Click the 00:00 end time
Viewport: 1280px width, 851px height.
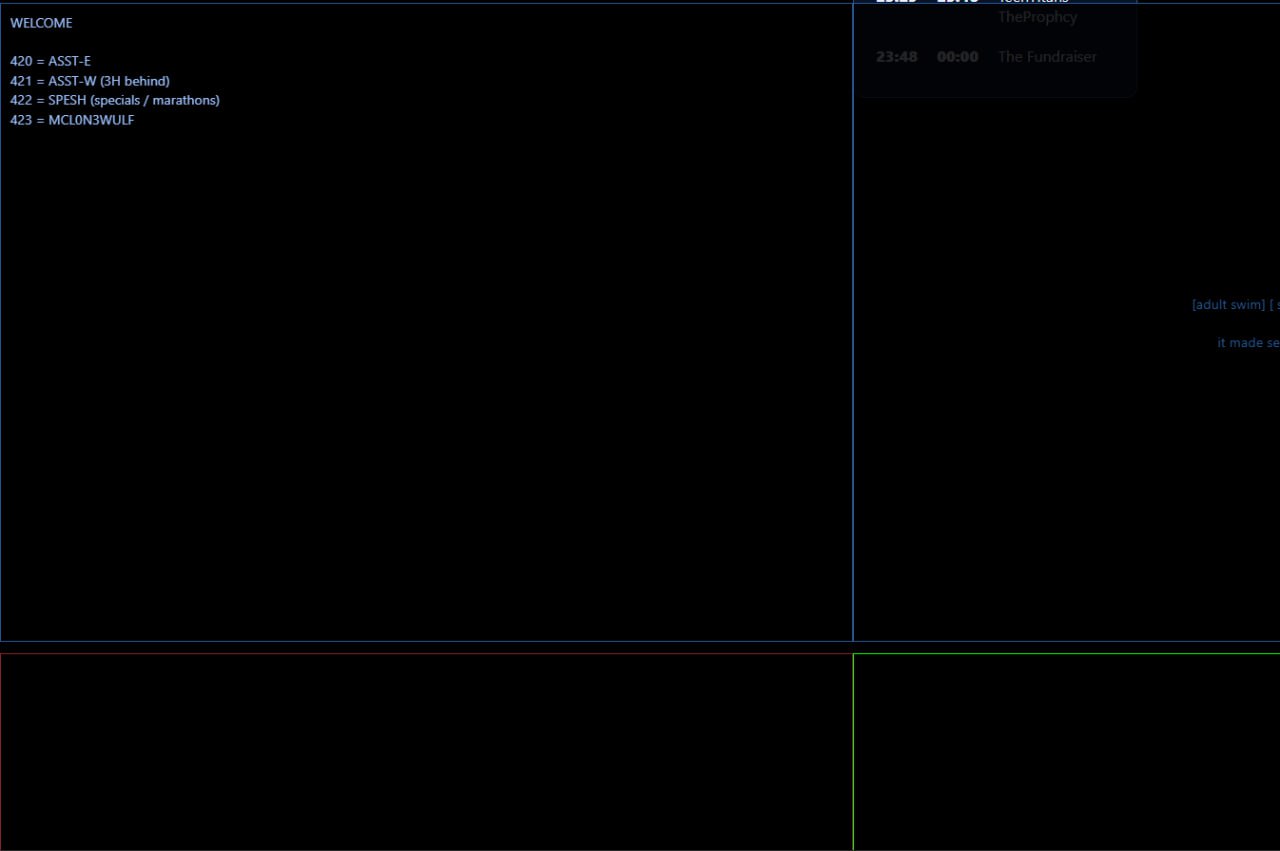click(x=957, y=57)
